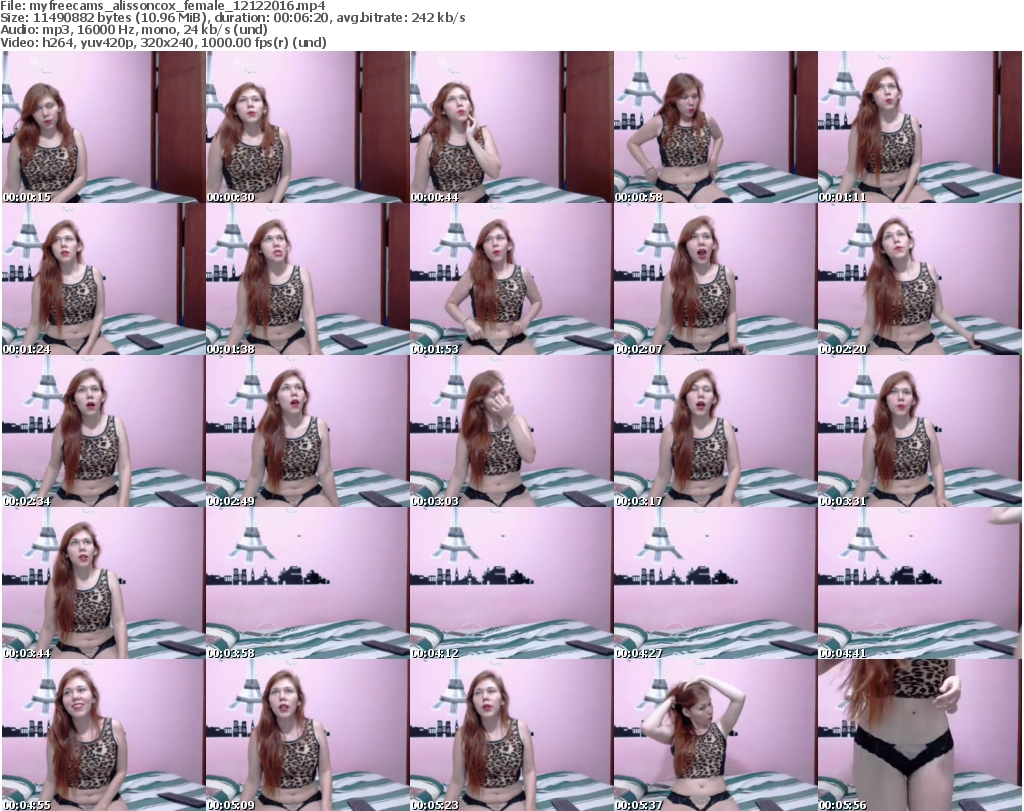Image resolution: width=1024 pixels, height=811 pixels.
Task: Open the thumbnail timestamped 00:04:12
Action: [x=511, y=583]
